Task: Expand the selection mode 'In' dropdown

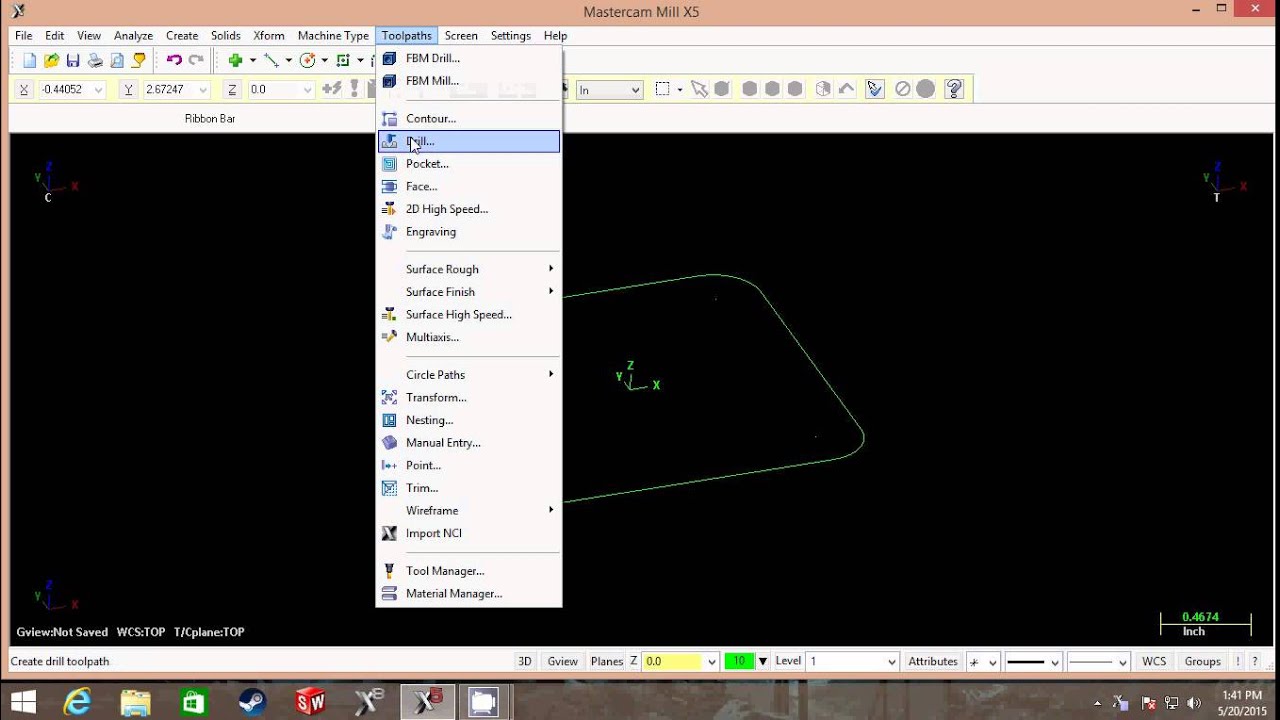Action: [x=635, y=90]
